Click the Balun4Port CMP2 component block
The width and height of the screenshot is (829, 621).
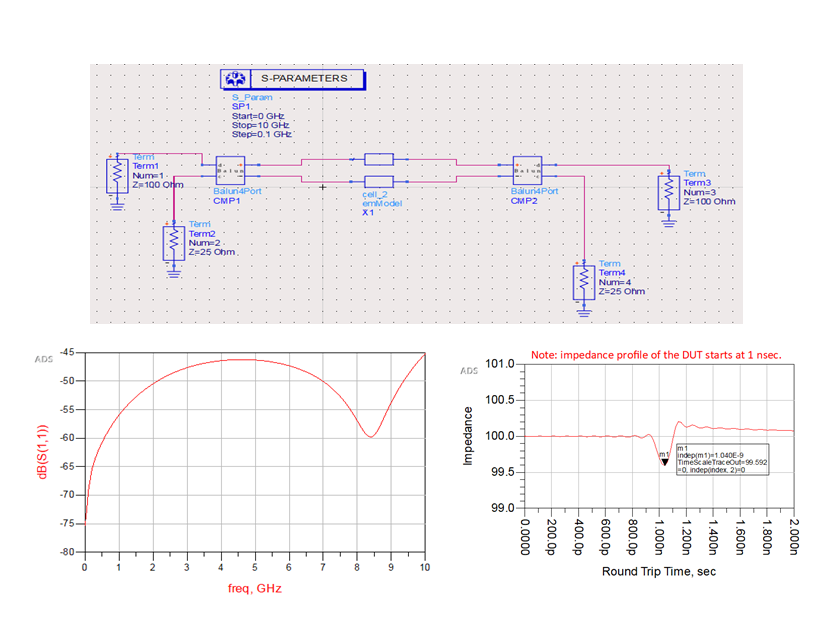(x=528, y=171)
